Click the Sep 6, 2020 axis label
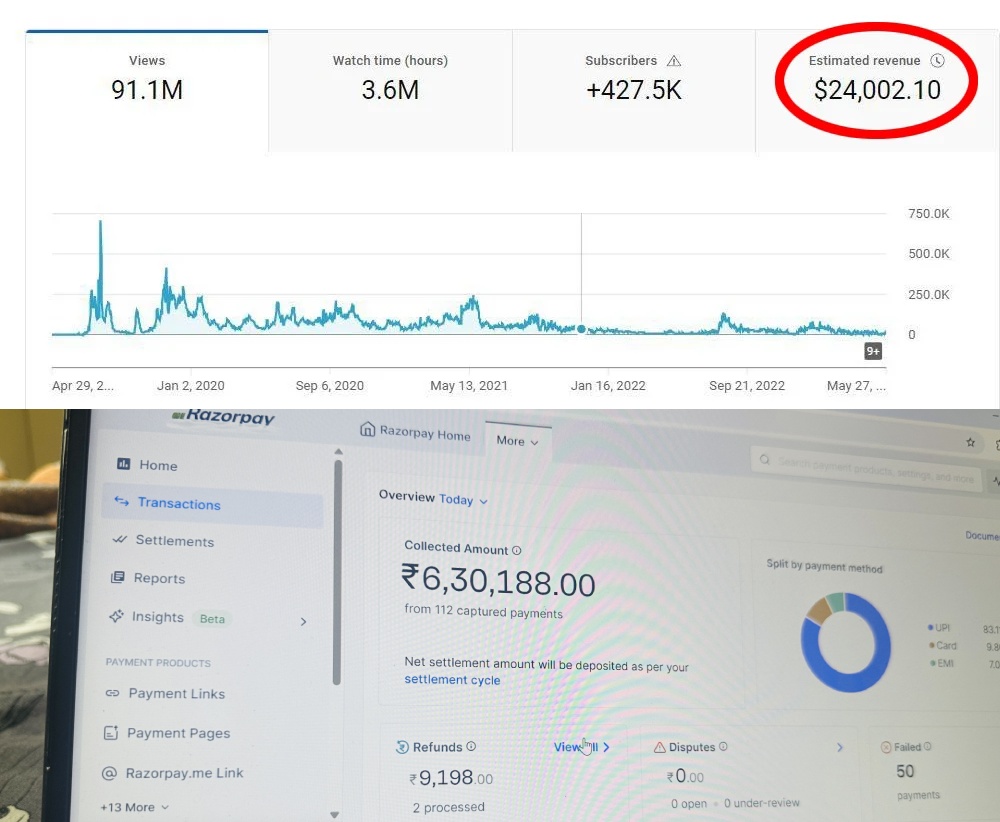 pyautogui.click(x=330, y=386)
